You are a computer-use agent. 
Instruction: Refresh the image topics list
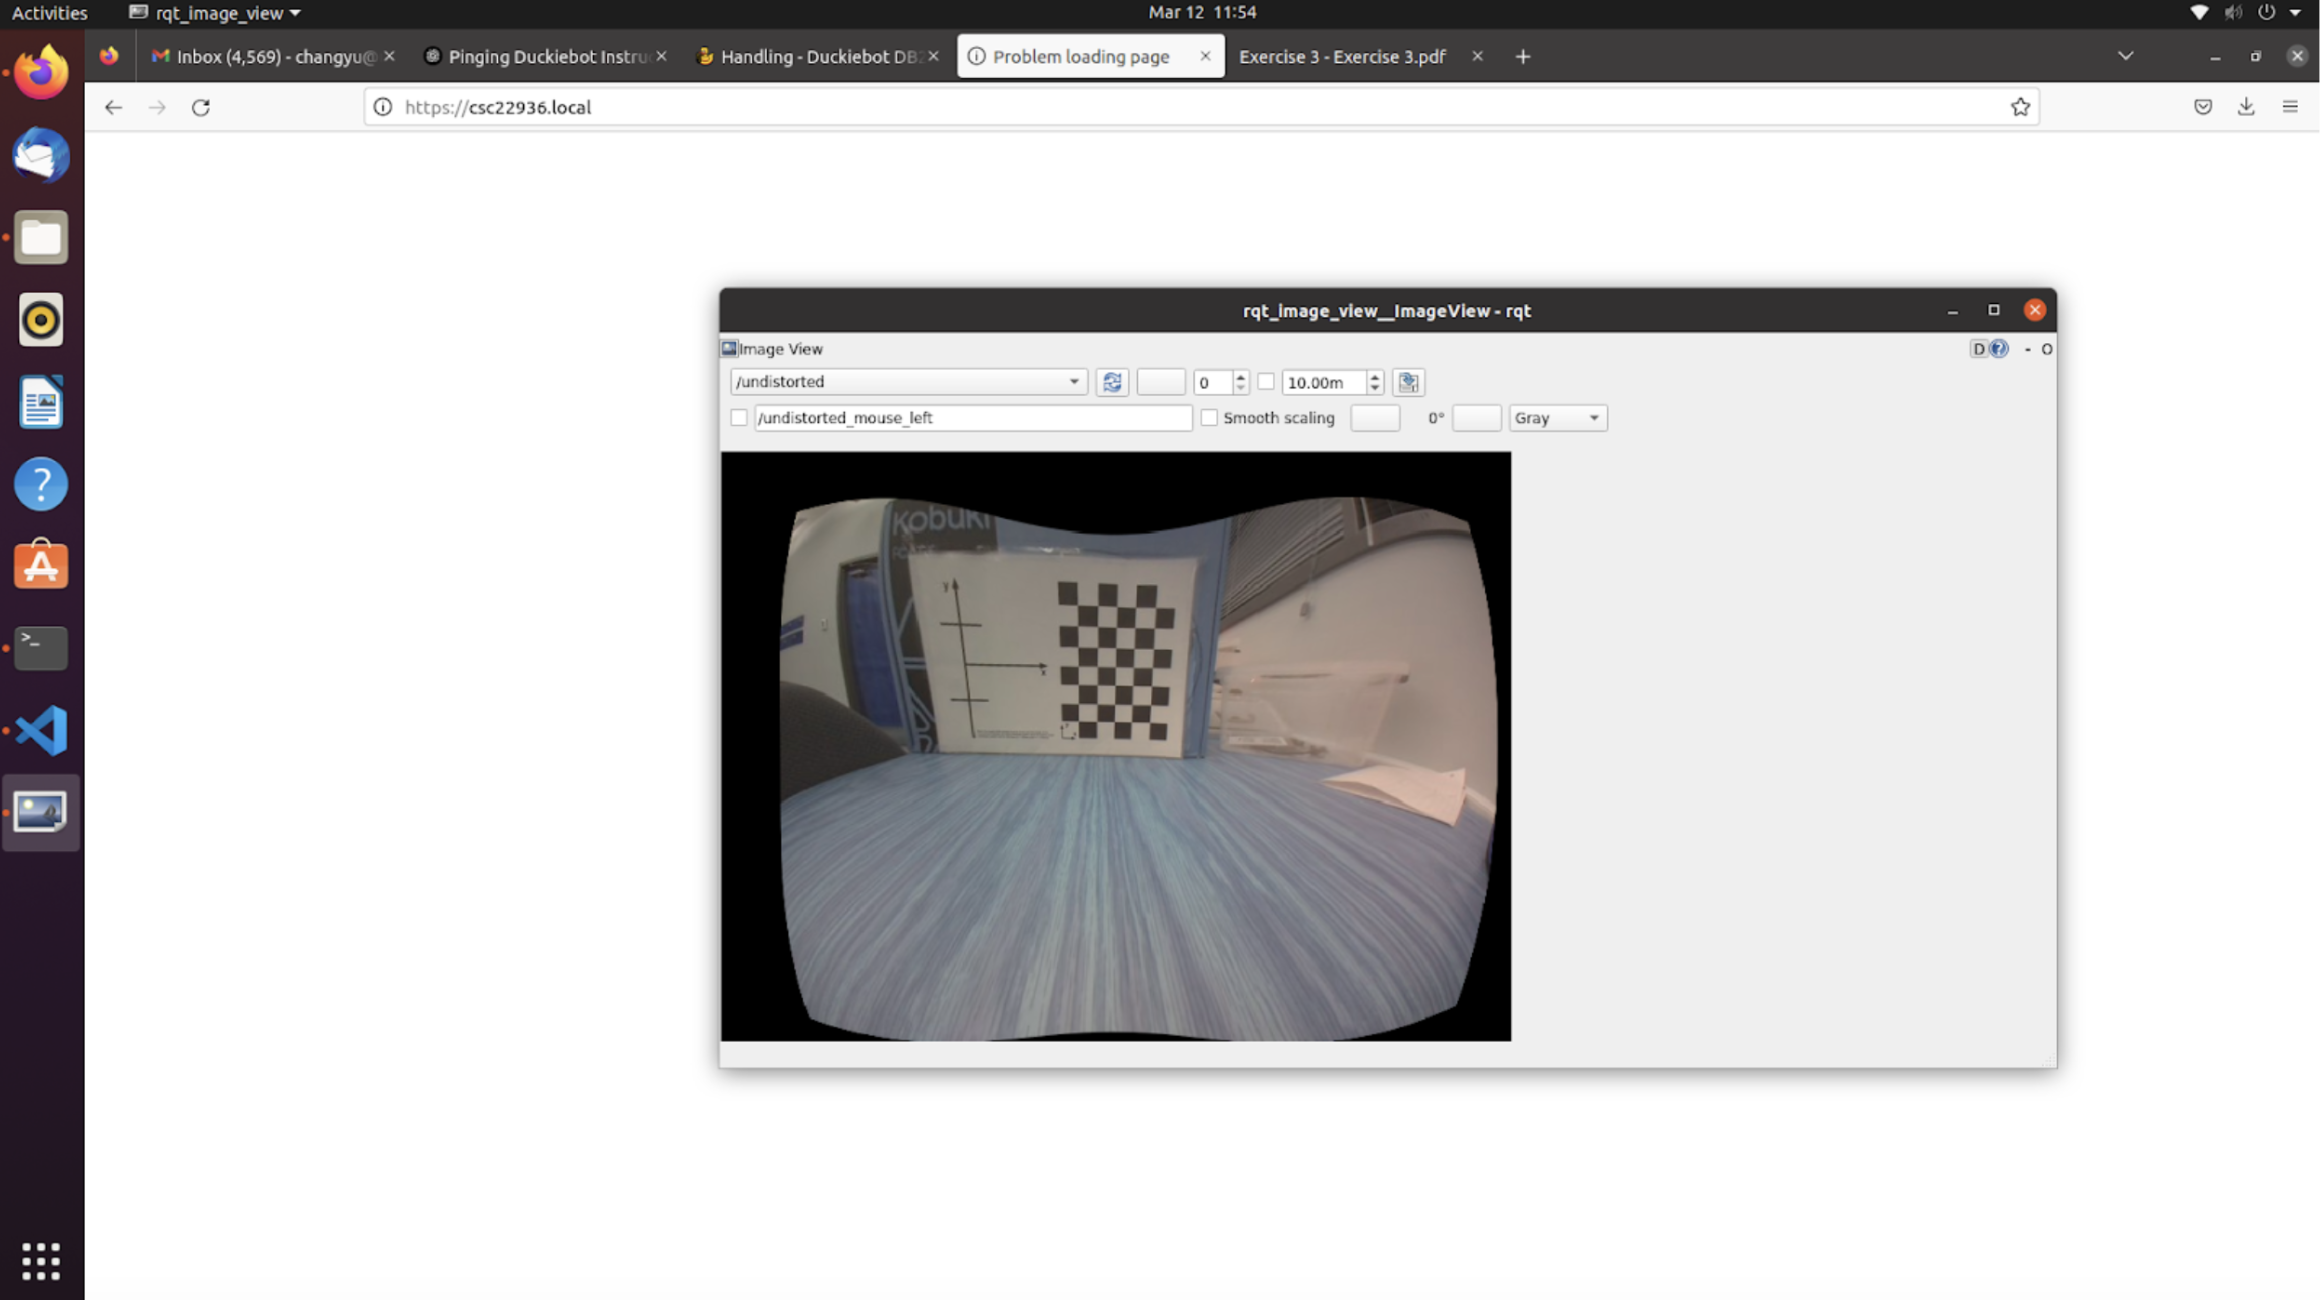point(1111,382)
